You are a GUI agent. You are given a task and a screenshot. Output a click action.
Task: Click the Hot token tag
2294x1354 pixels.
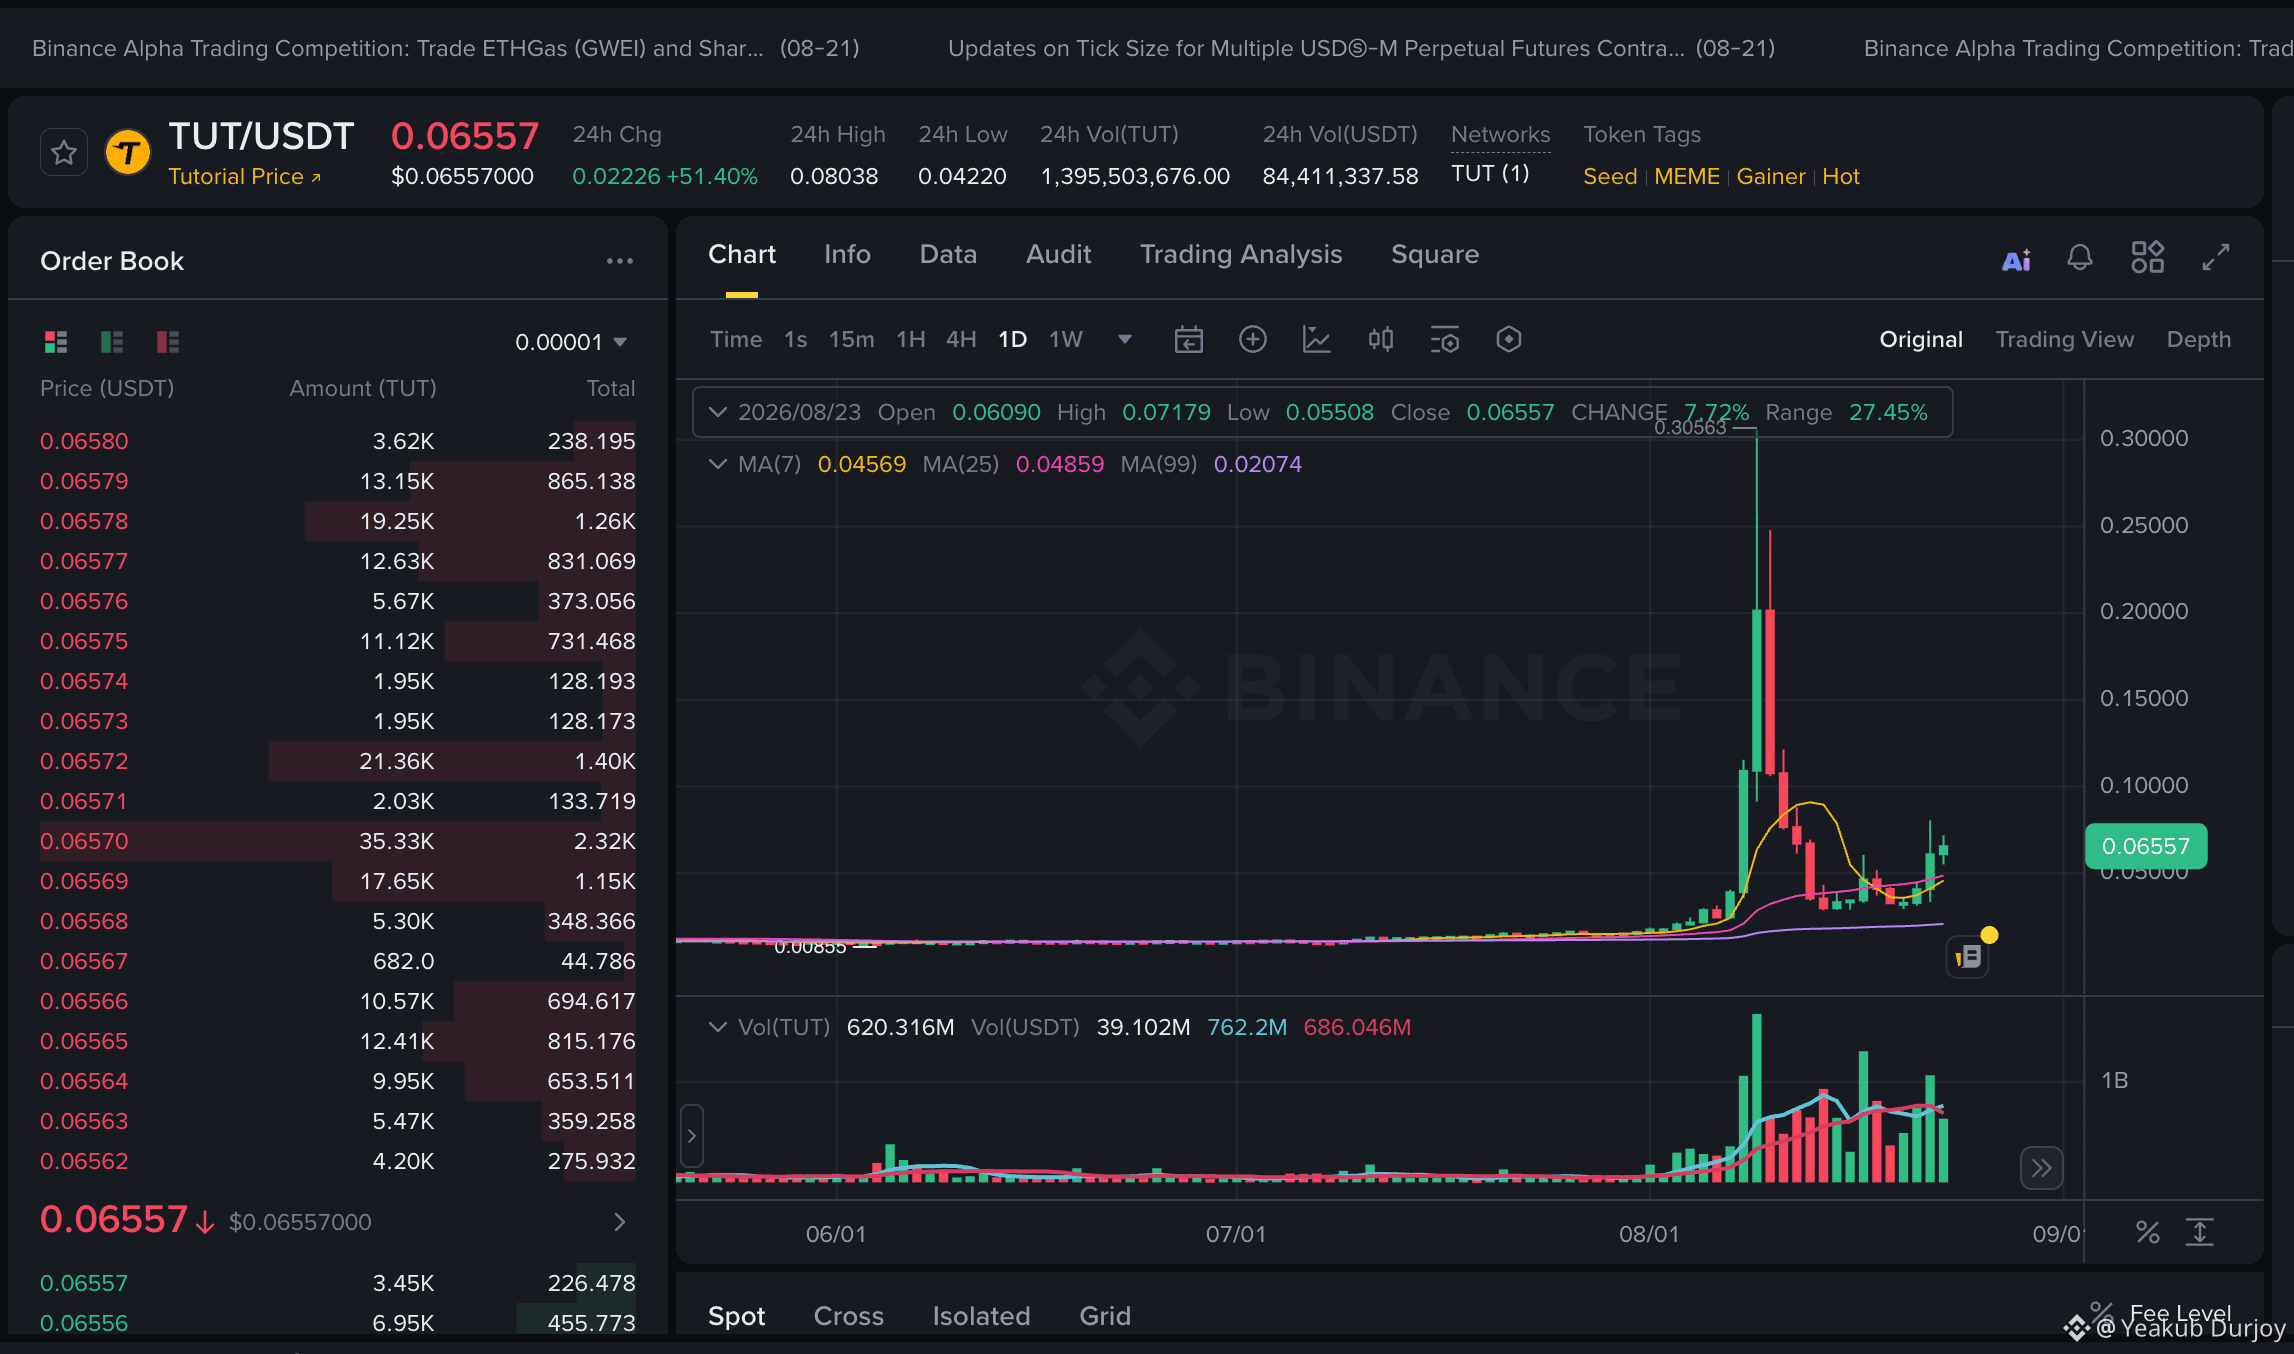(x=1841, y=177)
